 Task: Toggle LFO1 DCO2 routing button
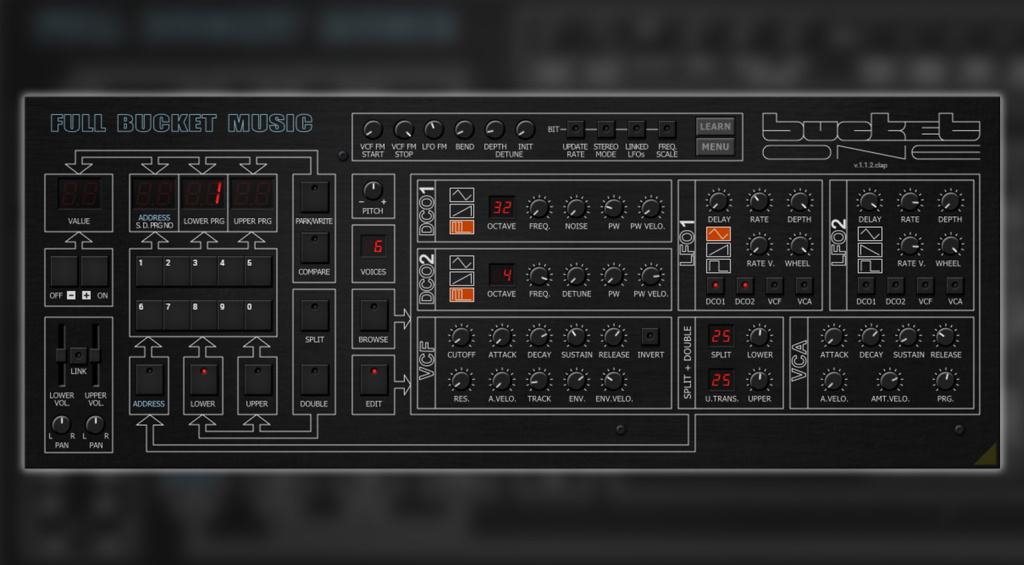pyautogui.click(x=744, y=285)
